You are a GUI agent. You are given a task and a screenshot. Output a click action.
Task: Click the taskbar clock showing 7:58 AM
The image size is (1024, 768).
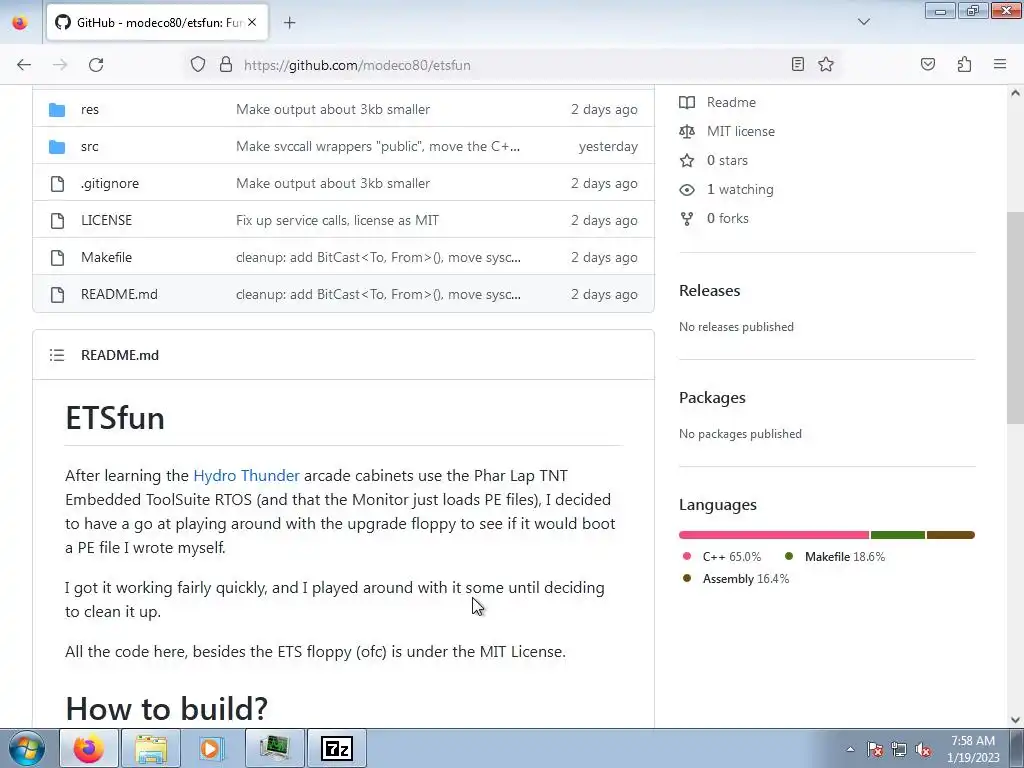click(x=973, y=749)
